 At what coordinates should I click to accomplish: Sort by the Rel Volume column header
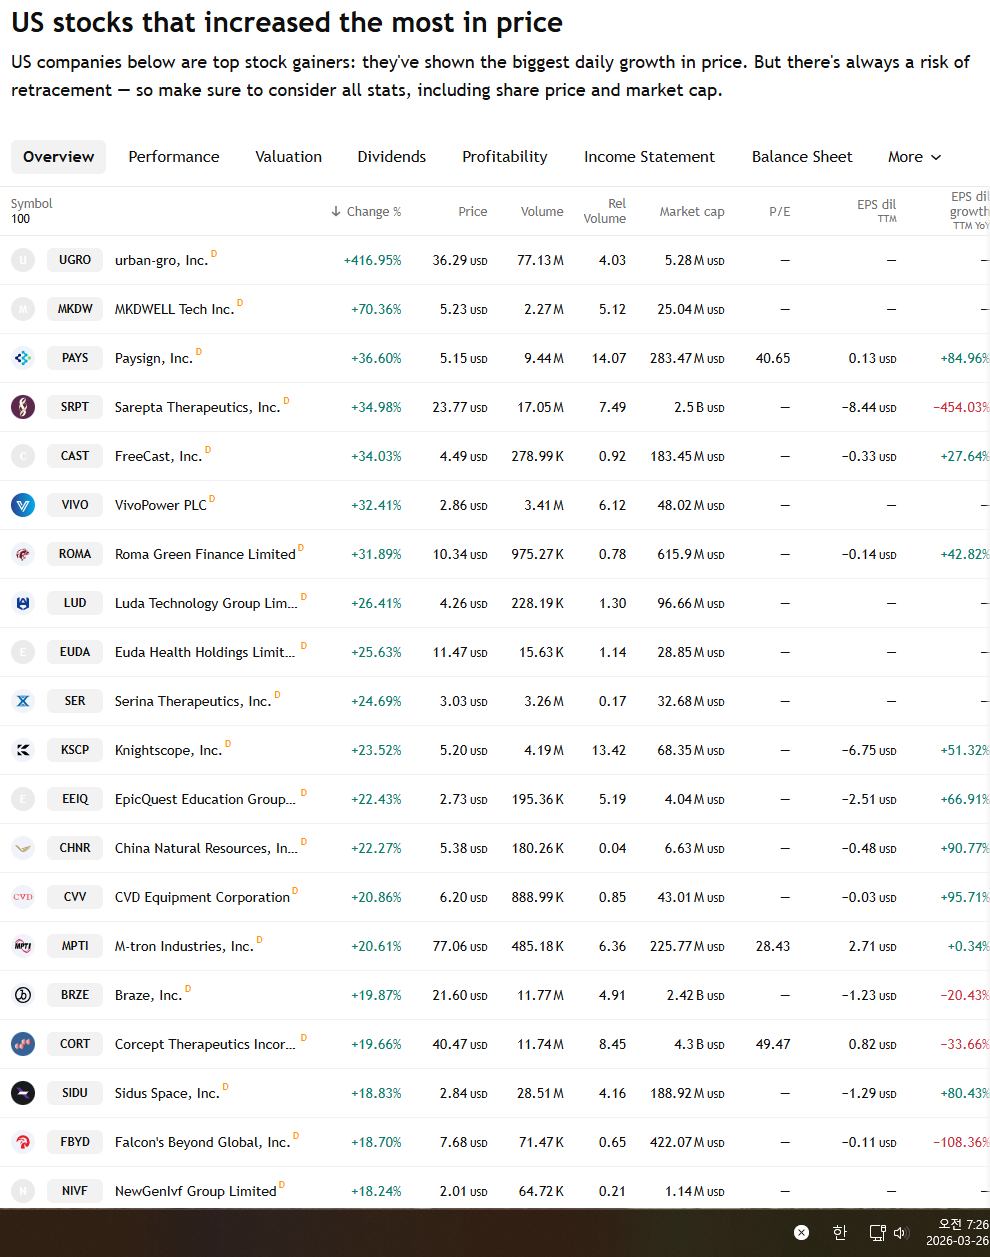coord(605,211)
